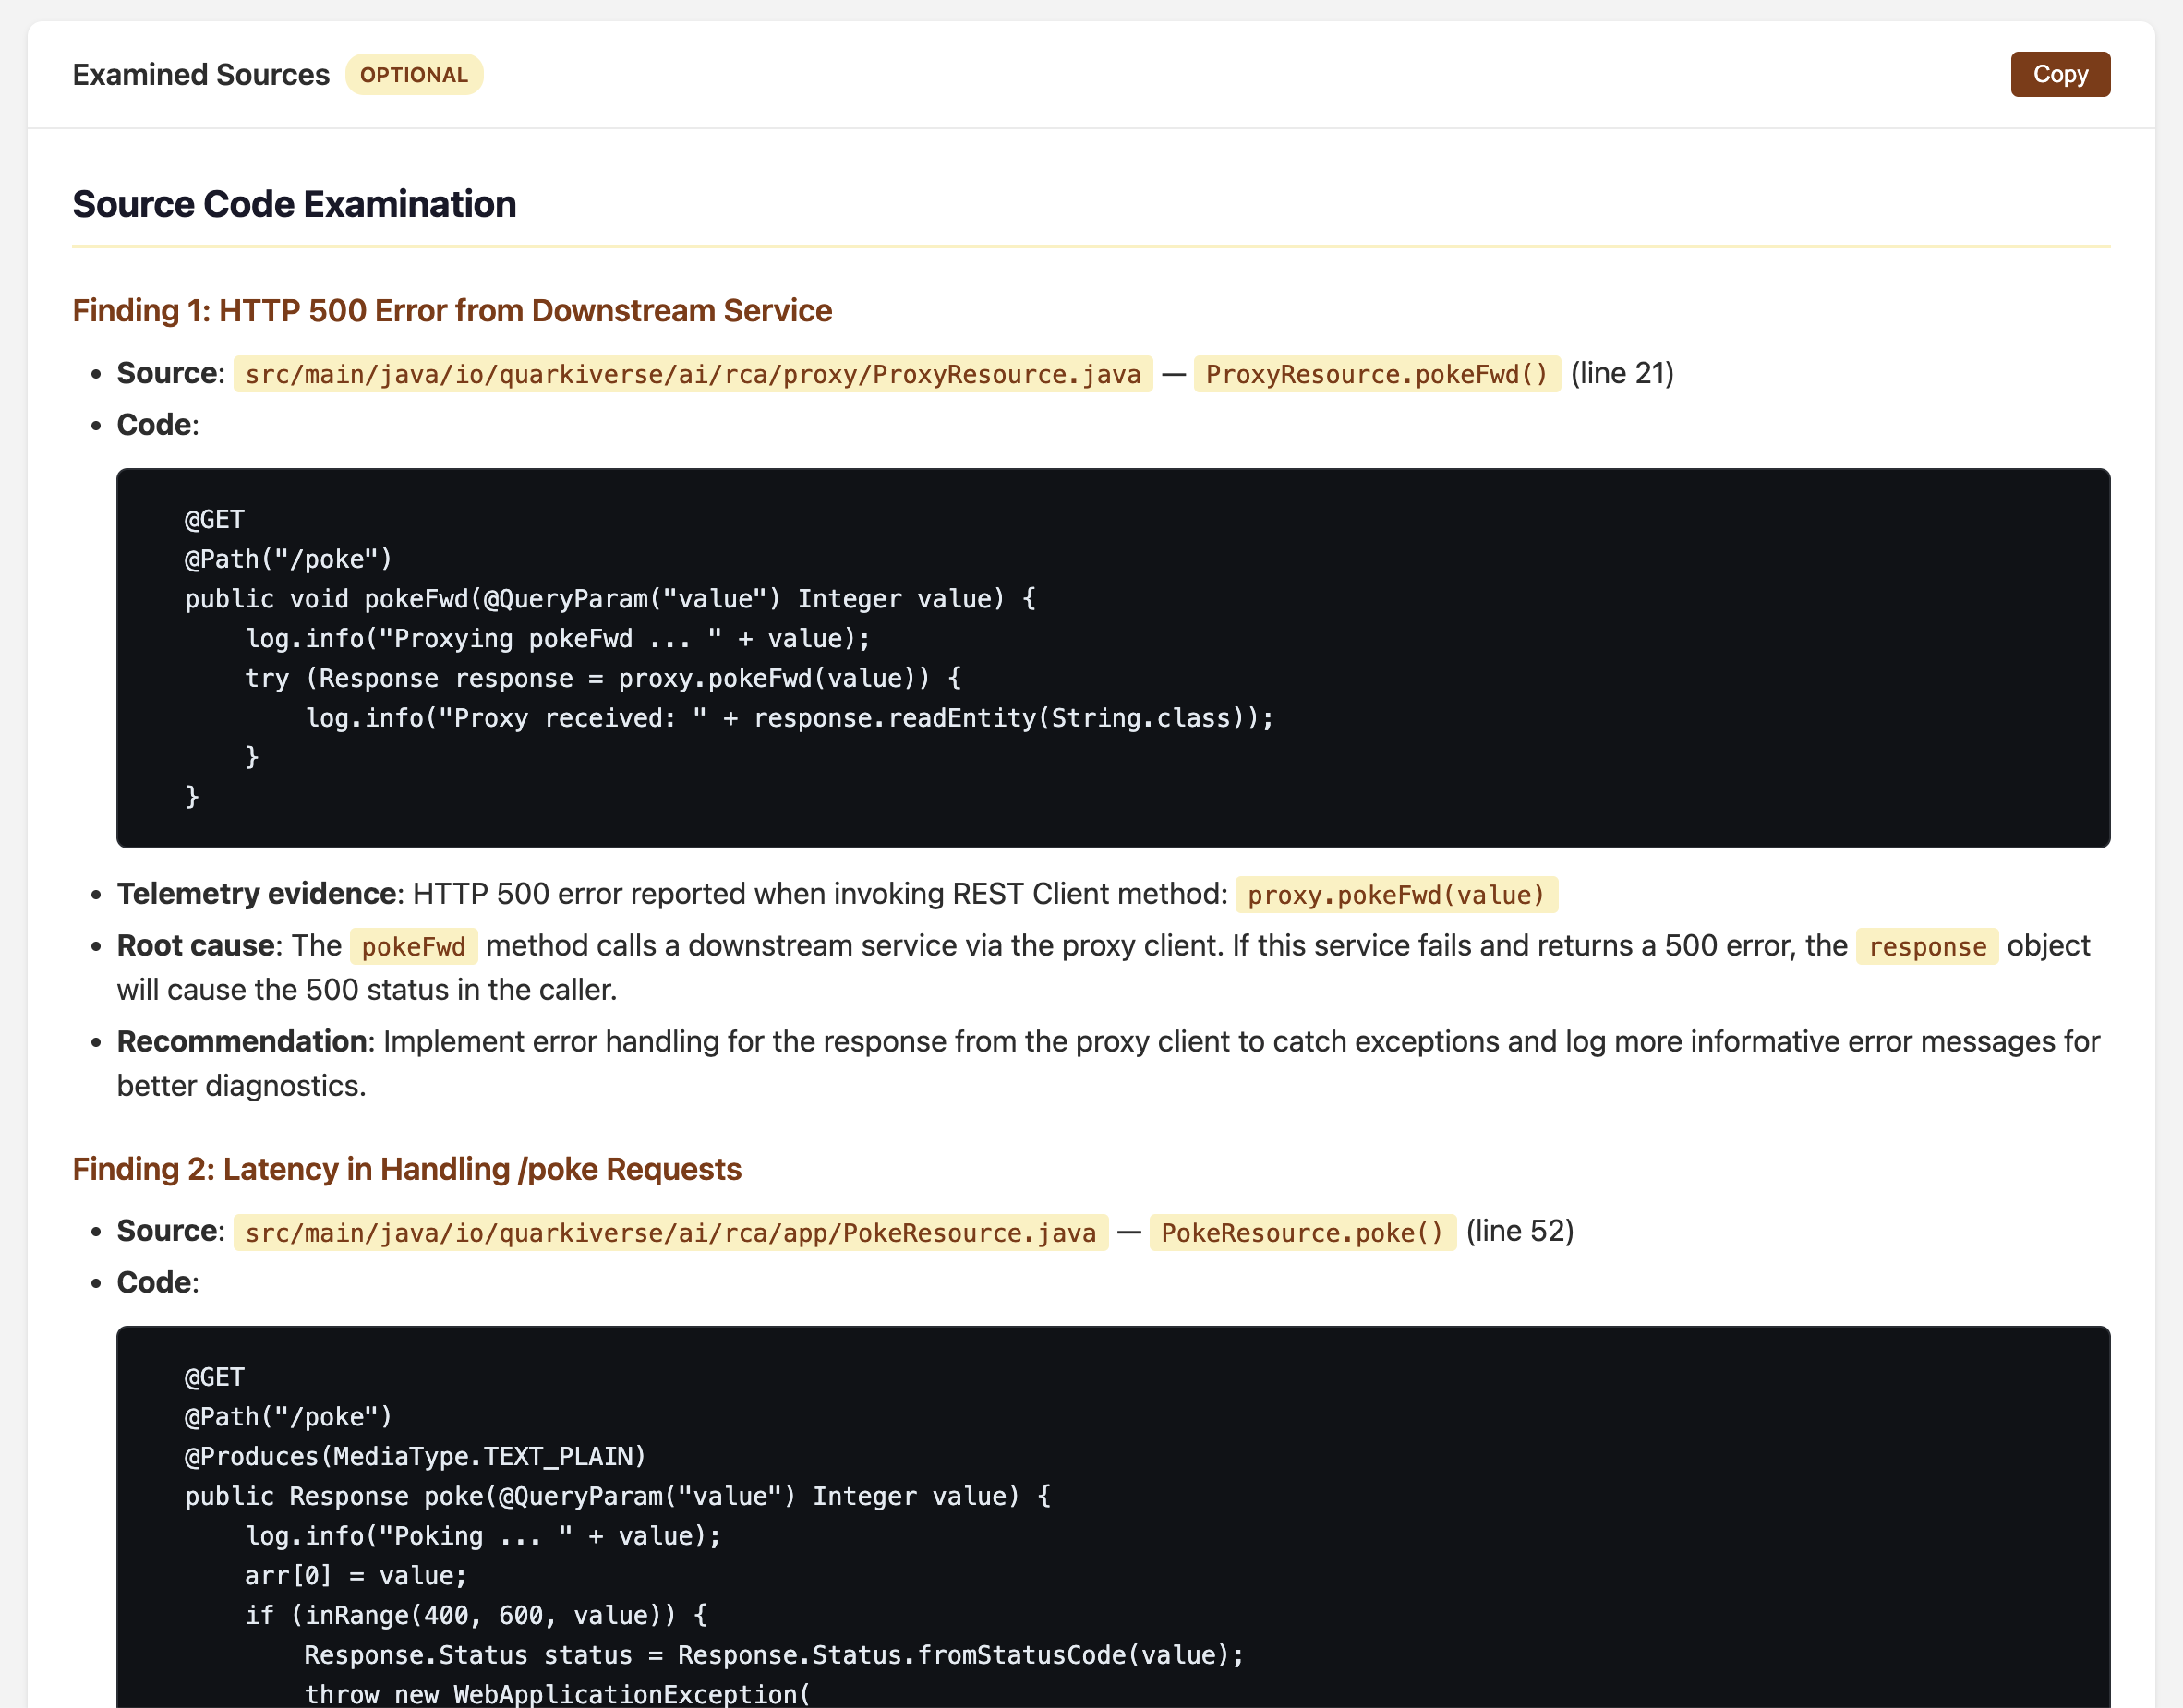Click the ProxyResource.java file path
This screenshot has height=1708, width=2183.
point(693,374)
